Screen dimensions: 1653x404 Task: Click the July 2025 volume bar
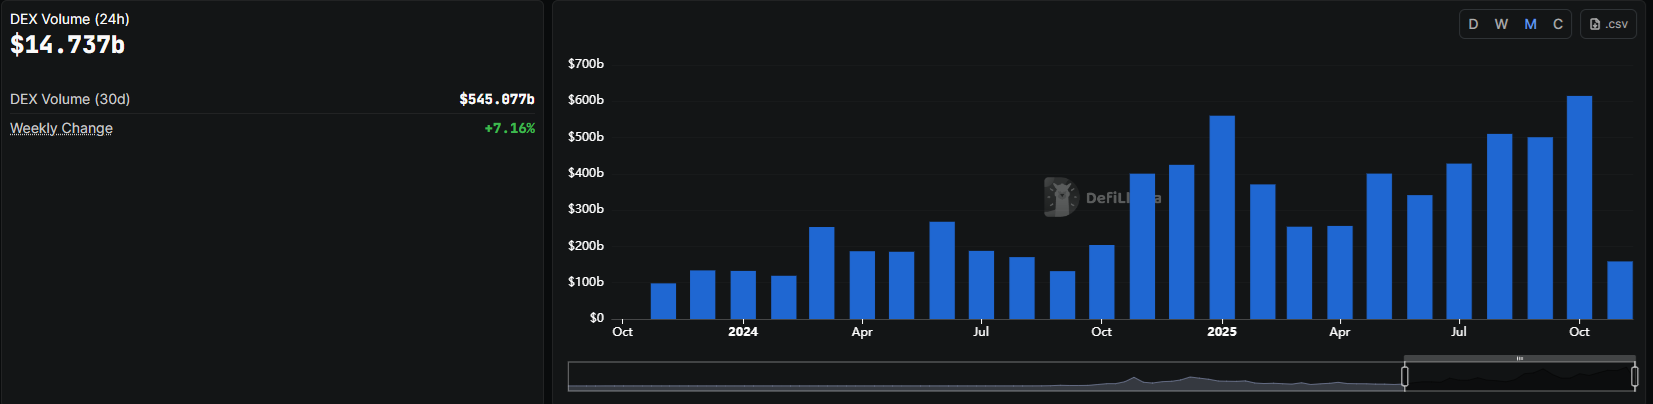coord(1459,242)
